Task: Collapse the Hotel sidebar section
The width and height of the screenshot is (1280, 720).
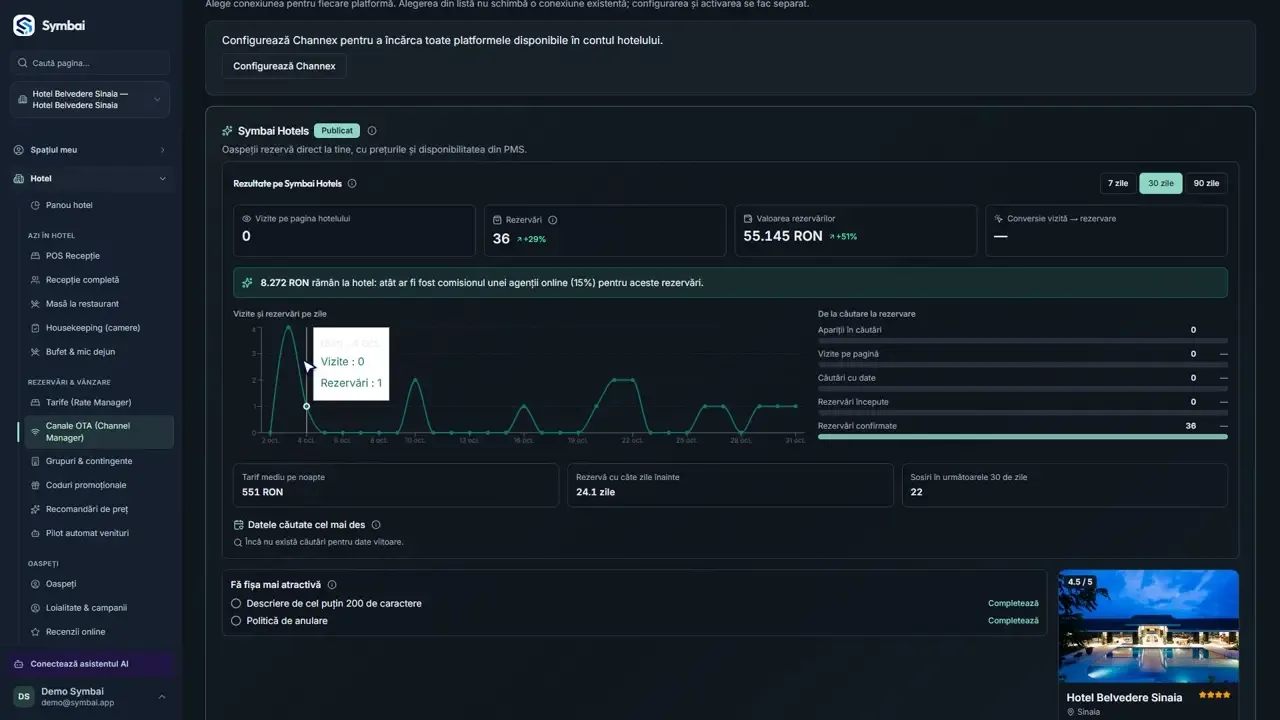Action: (90, 179)
